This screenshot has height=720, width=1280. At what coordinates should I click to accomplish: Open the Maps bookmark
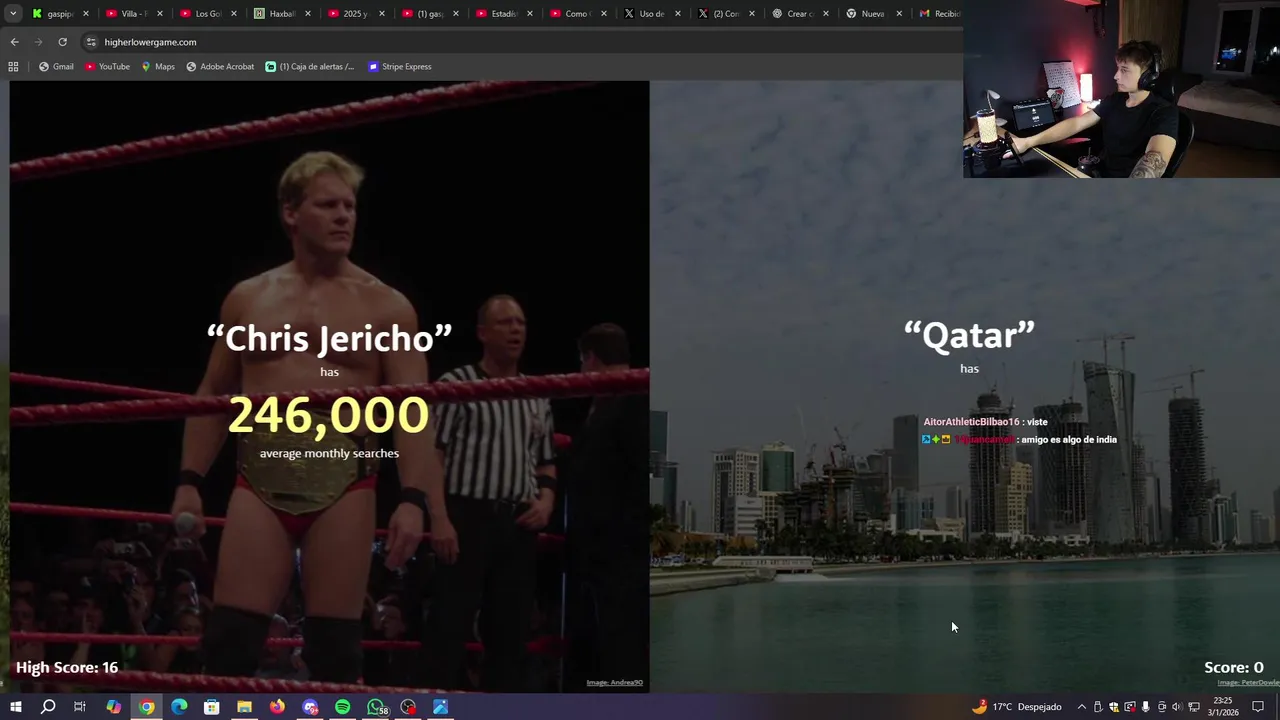coord(158,67)
